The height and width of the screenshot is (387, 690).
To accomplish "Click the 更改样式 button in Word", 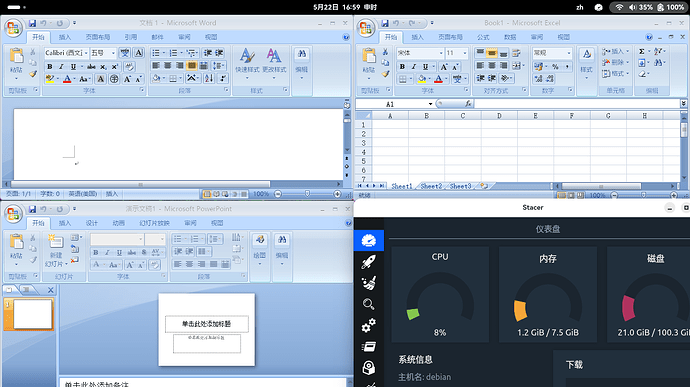I will [x=274, y=63].
